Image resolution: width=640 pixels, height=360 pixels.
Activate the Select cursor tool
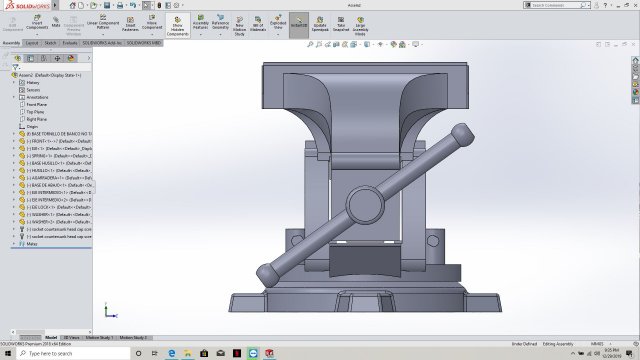pyautogui.click(x=146, y=5)
